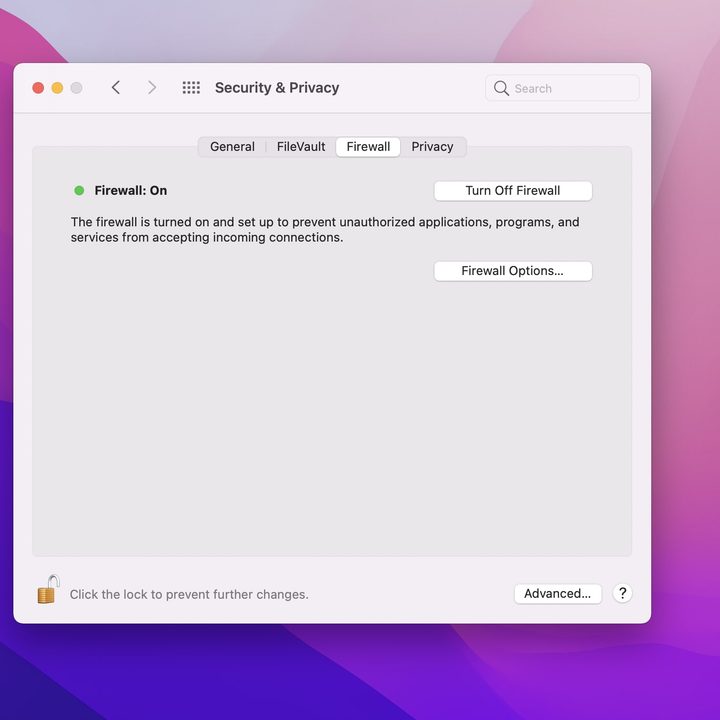
Task: Click the 'Click the lock to prevent further changes' text
Action: [x=189, y=595]
